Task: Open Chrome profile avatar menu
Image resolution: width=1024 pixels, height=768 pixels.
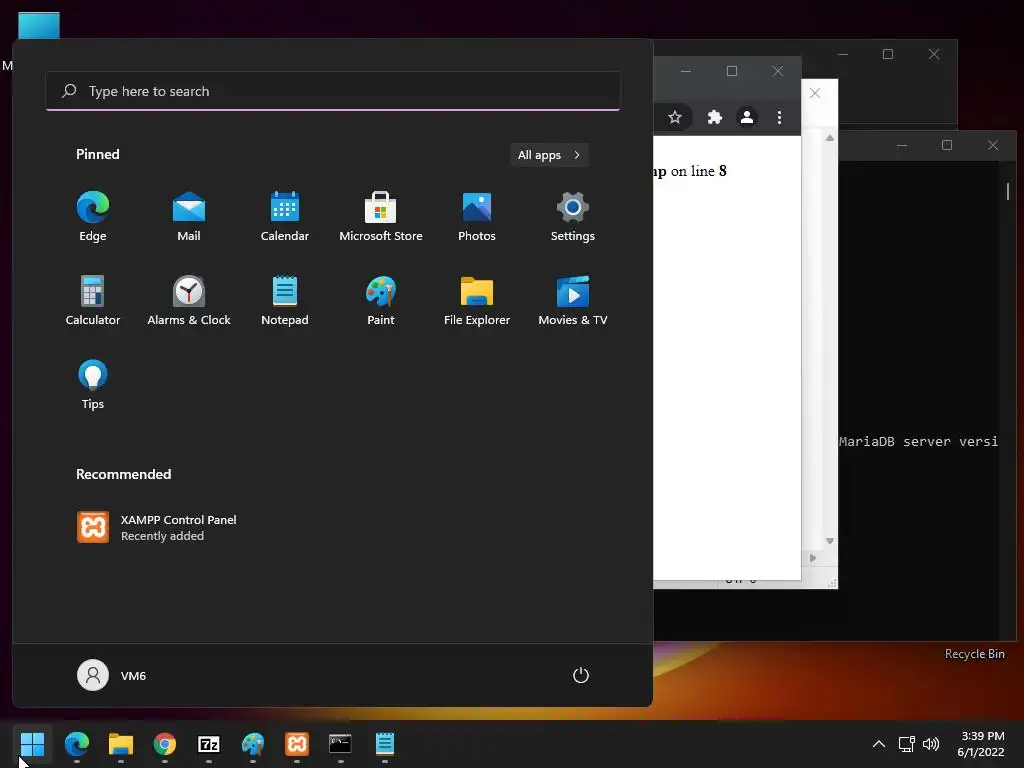Action: 746,117
